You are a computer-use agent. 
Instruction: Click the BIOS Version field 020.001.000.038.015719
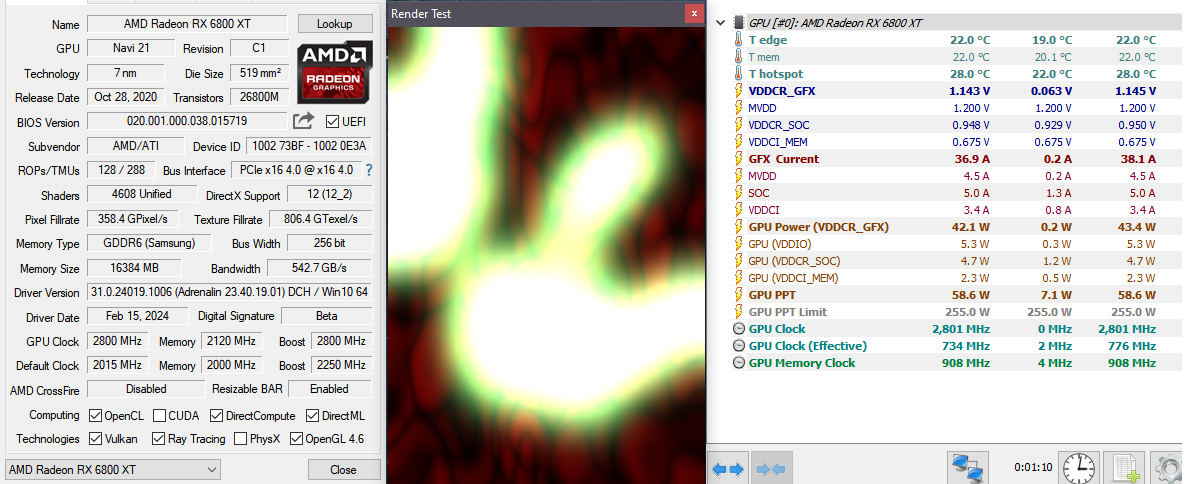(187, 122)
